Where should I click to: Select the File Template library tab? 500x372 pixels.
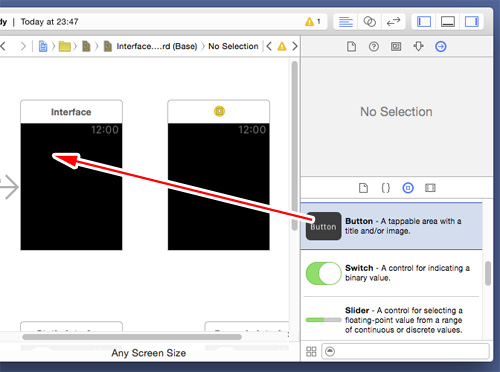tap(363, 188)
